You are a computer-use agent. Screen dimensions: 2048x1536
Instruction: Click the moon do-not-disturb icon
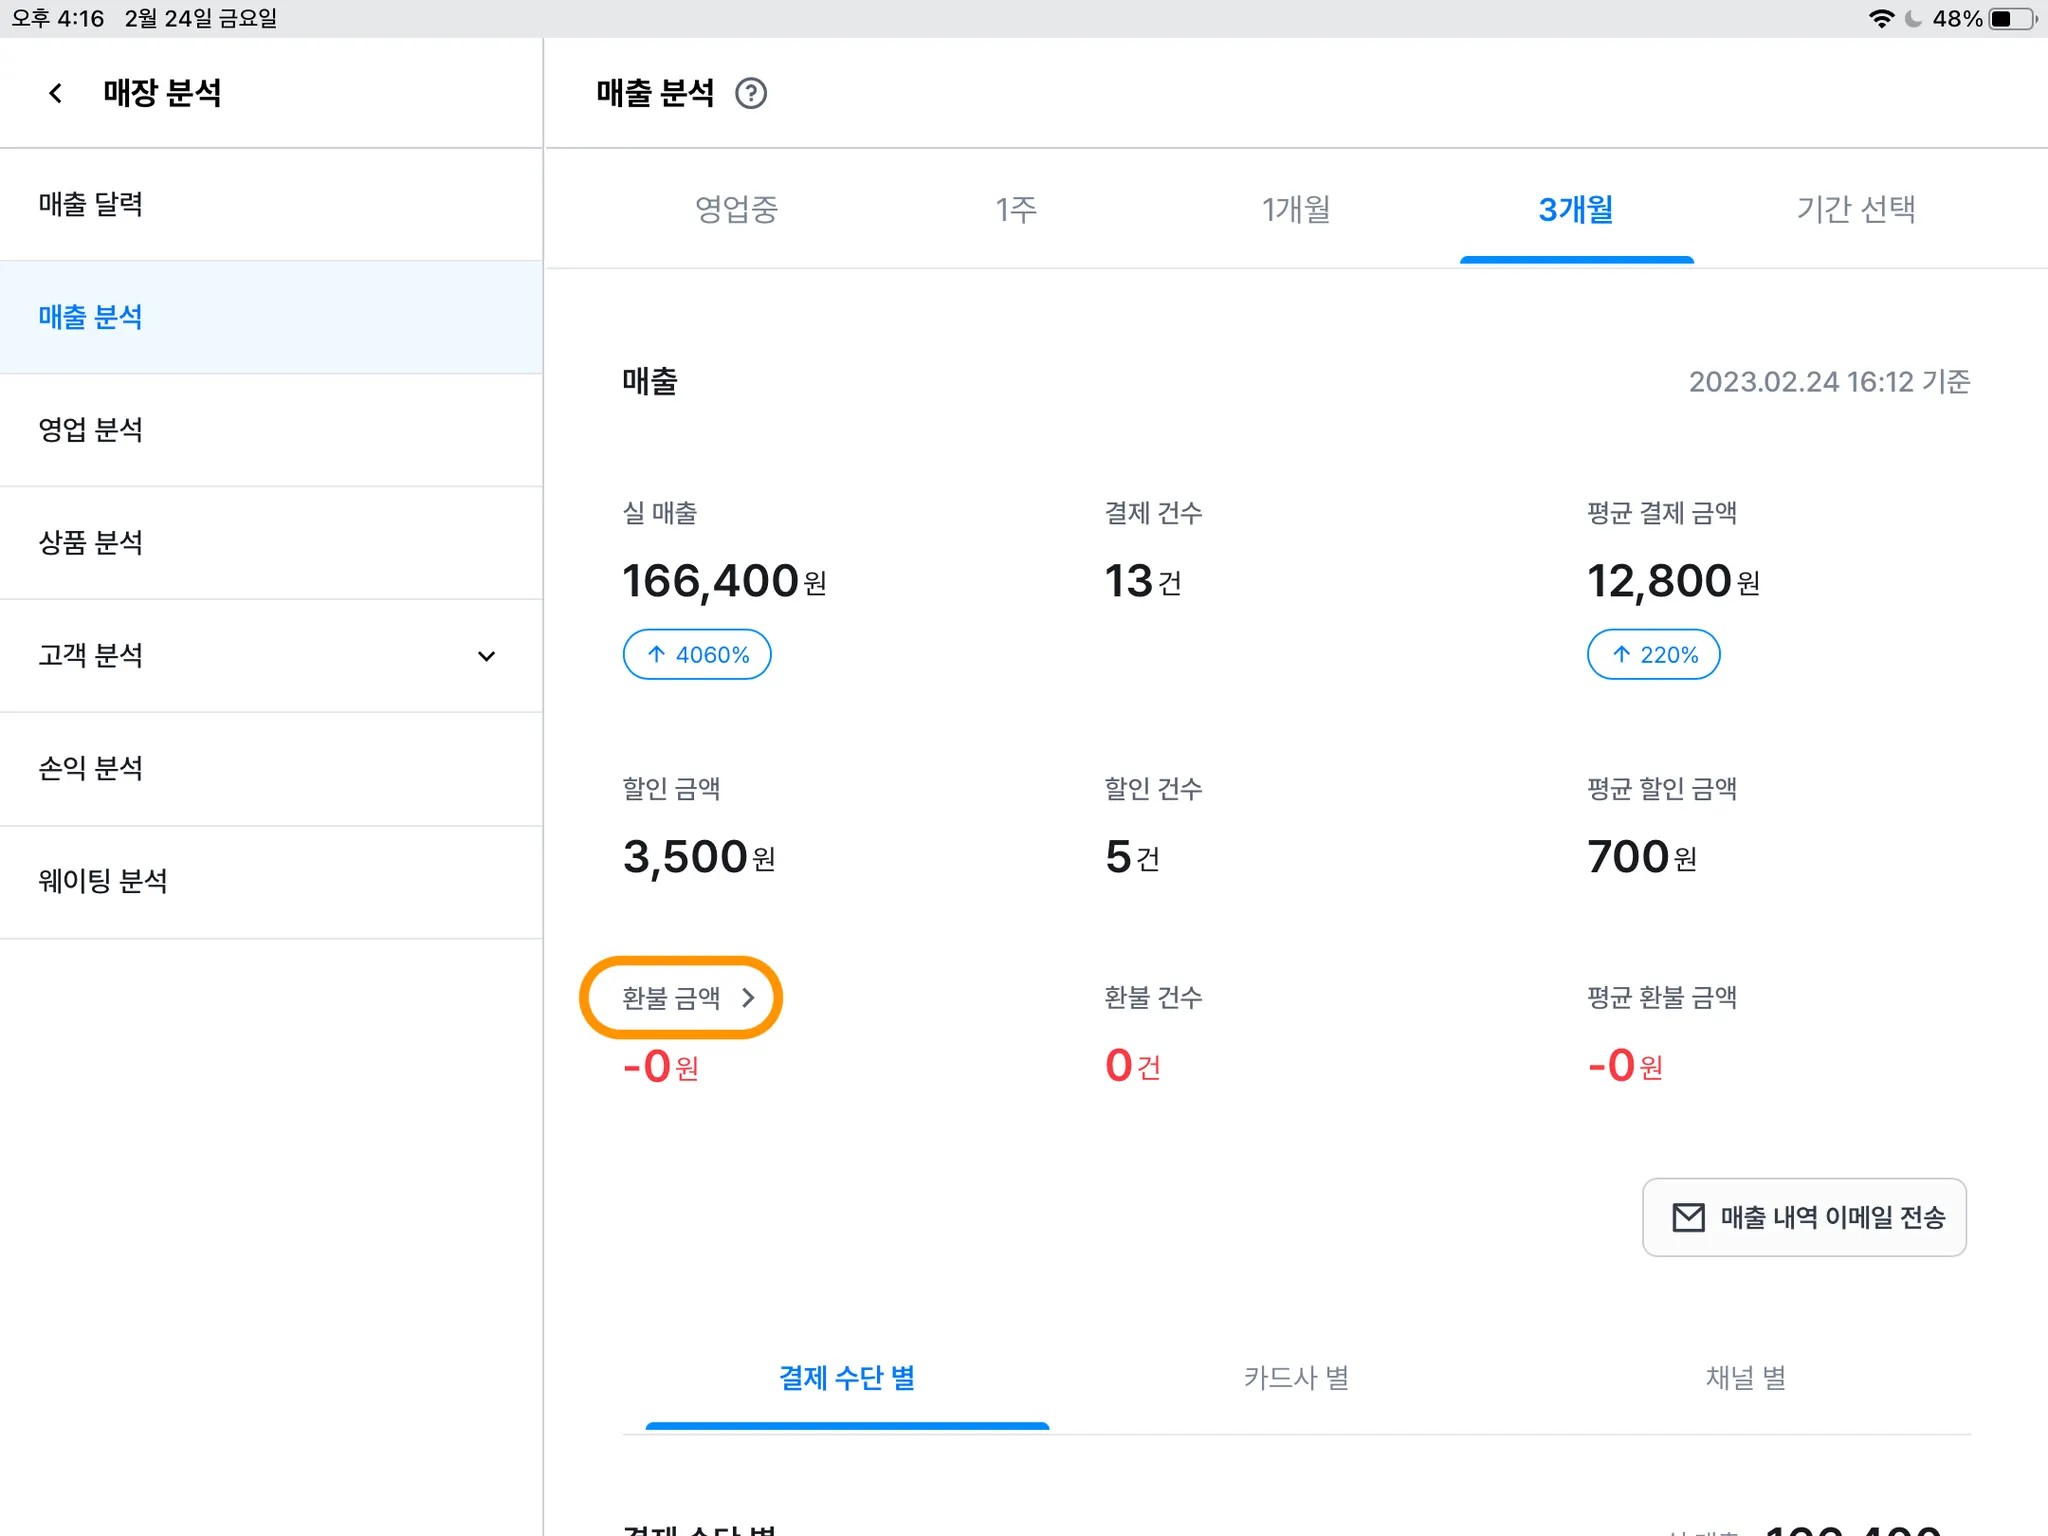click(1914, 18)
